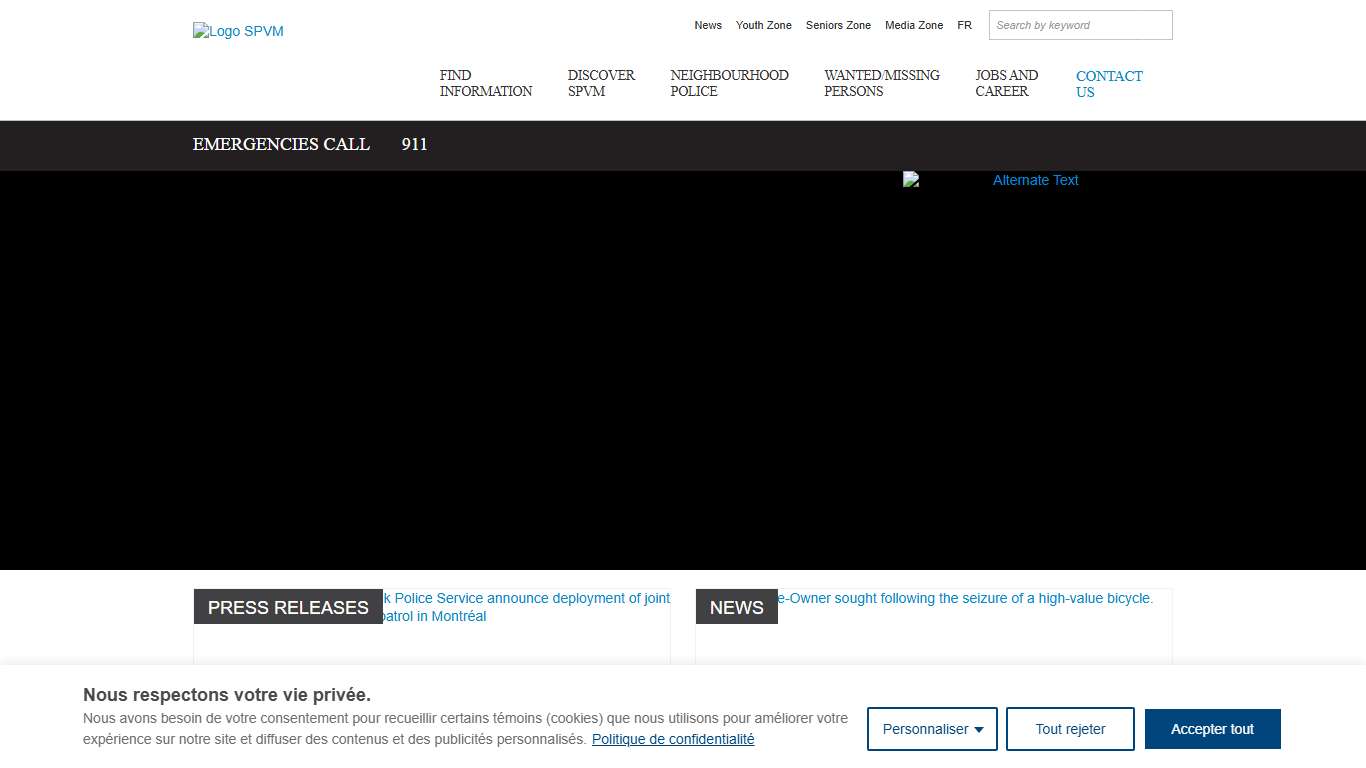Go to the Youth Zone page

click(x=763, y=25)
